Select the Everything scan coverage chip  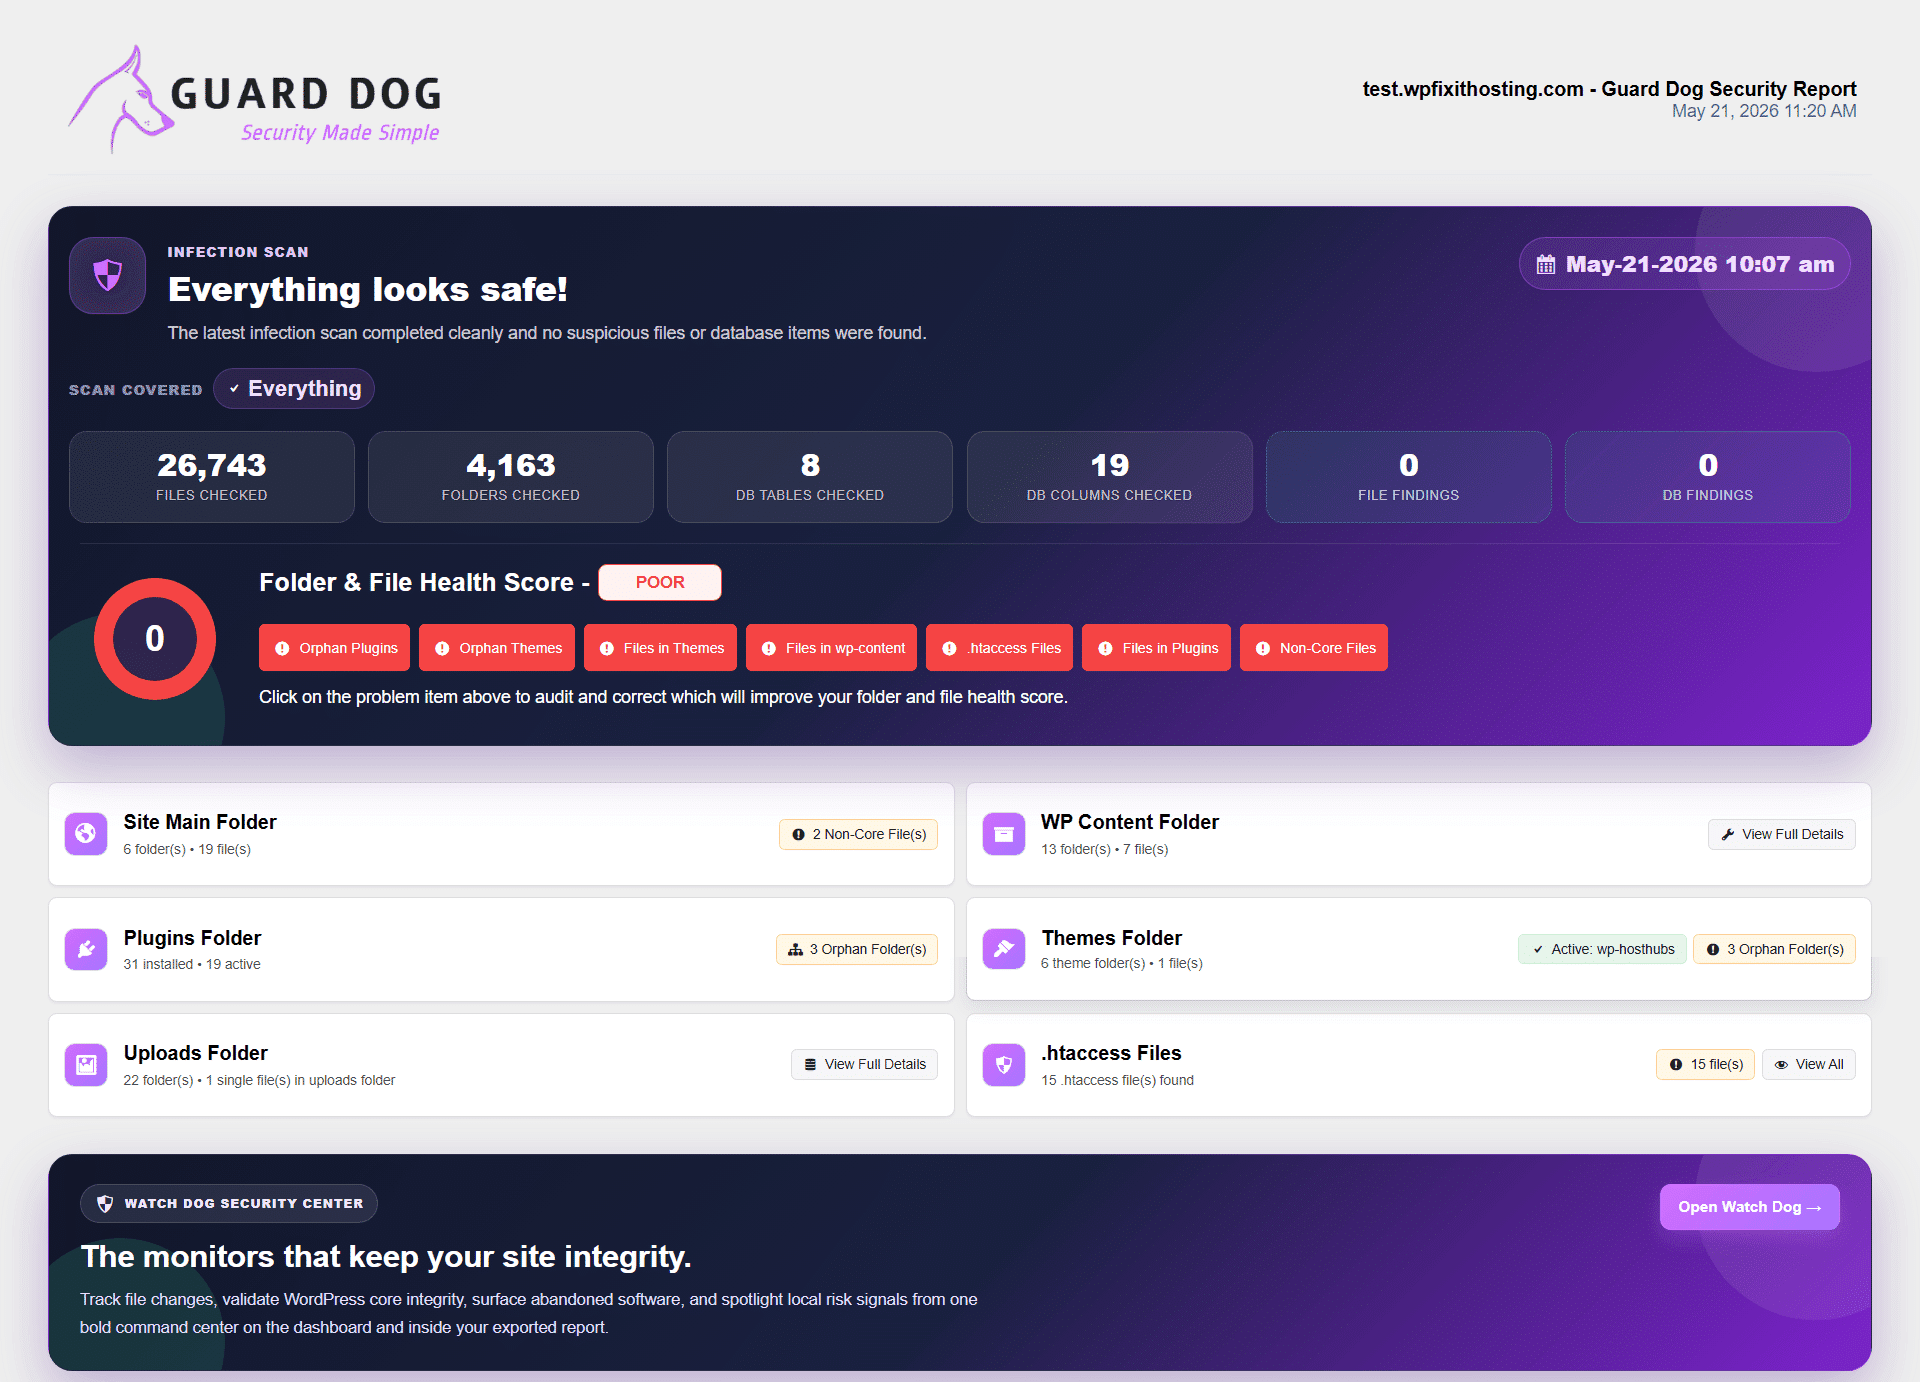[294, 389]
